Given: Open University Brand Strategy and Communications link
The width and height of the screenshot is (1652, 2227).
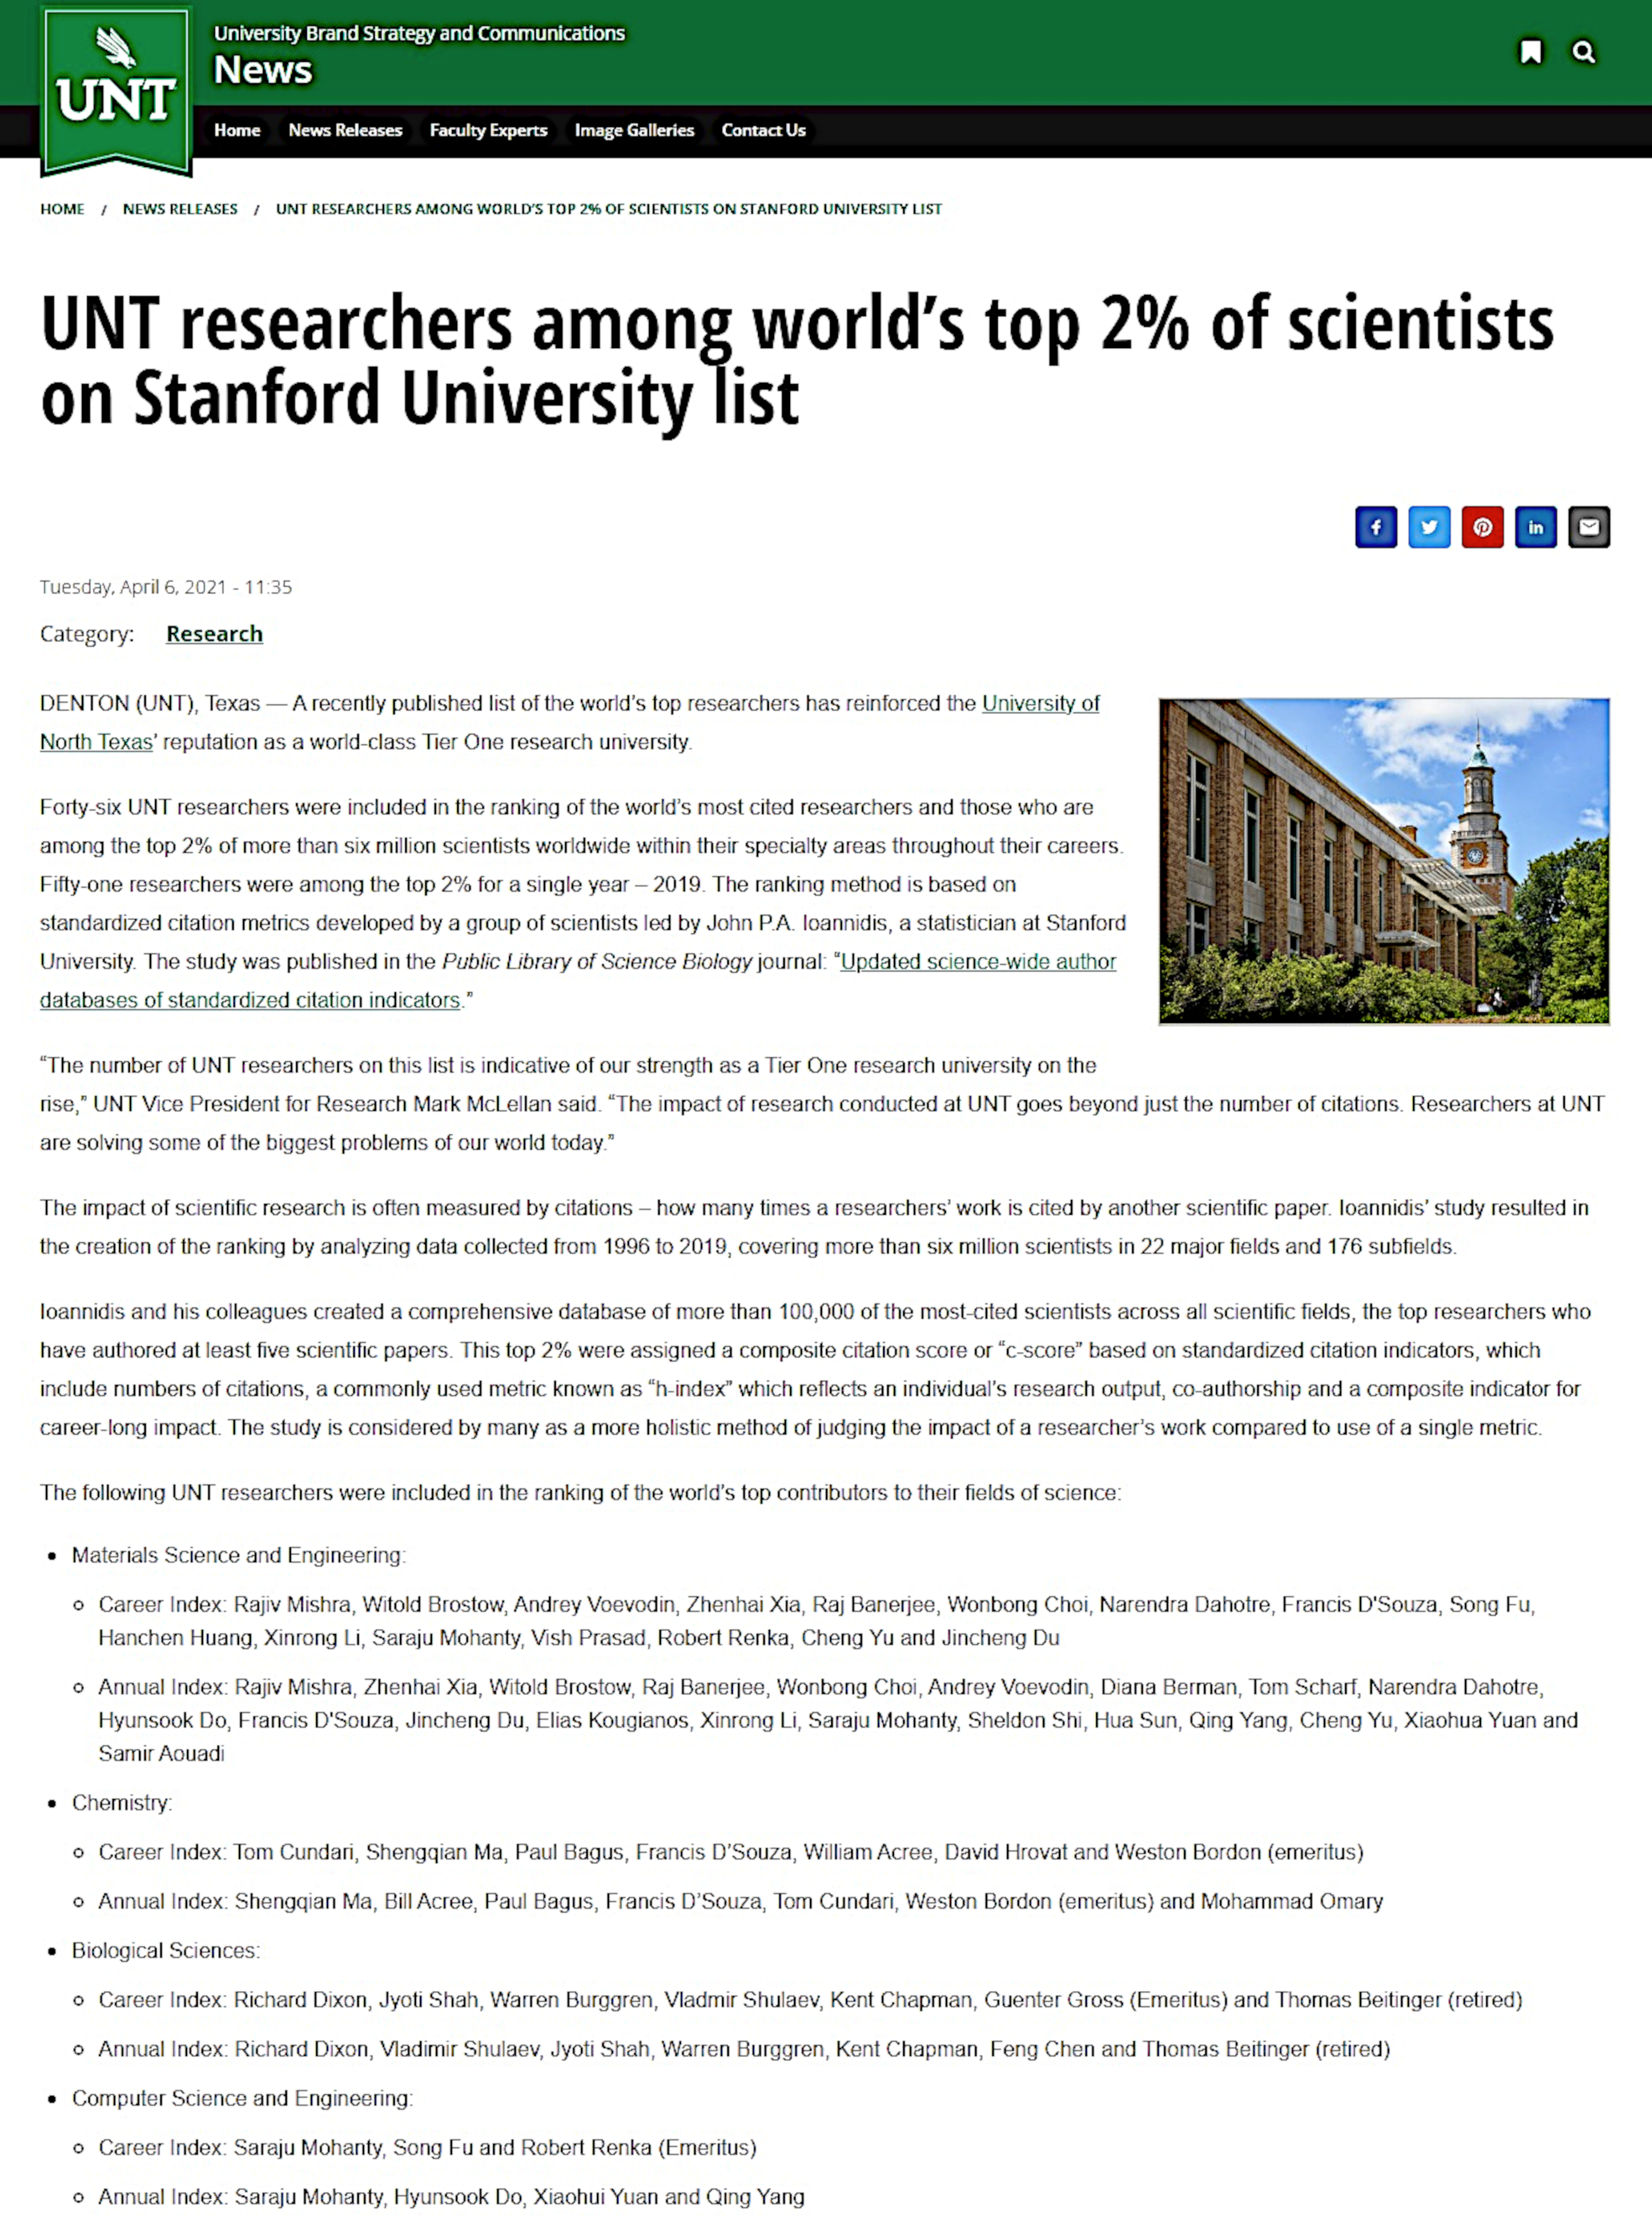Looking at the screenshot, I should point(419,33).
